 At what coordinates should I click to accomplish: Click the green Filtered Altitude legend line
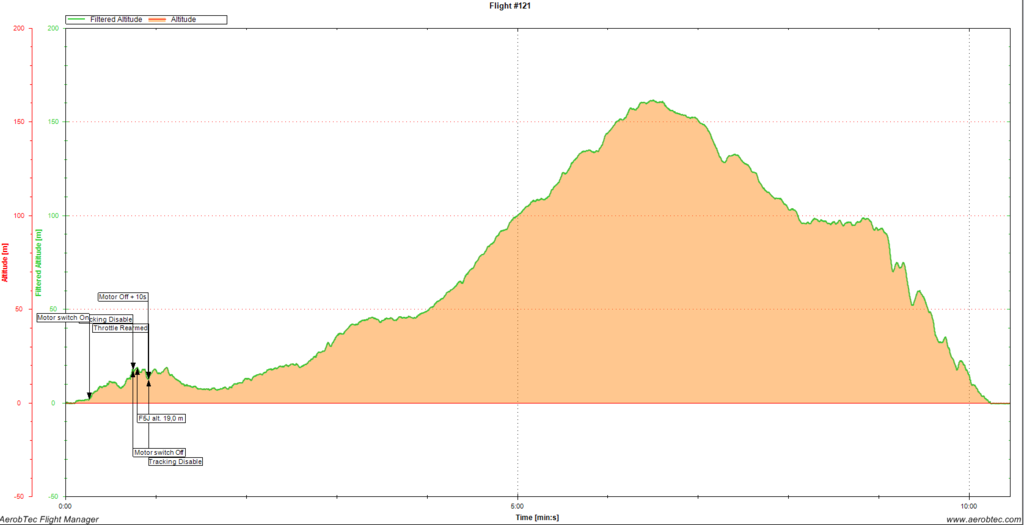point(78,19)
